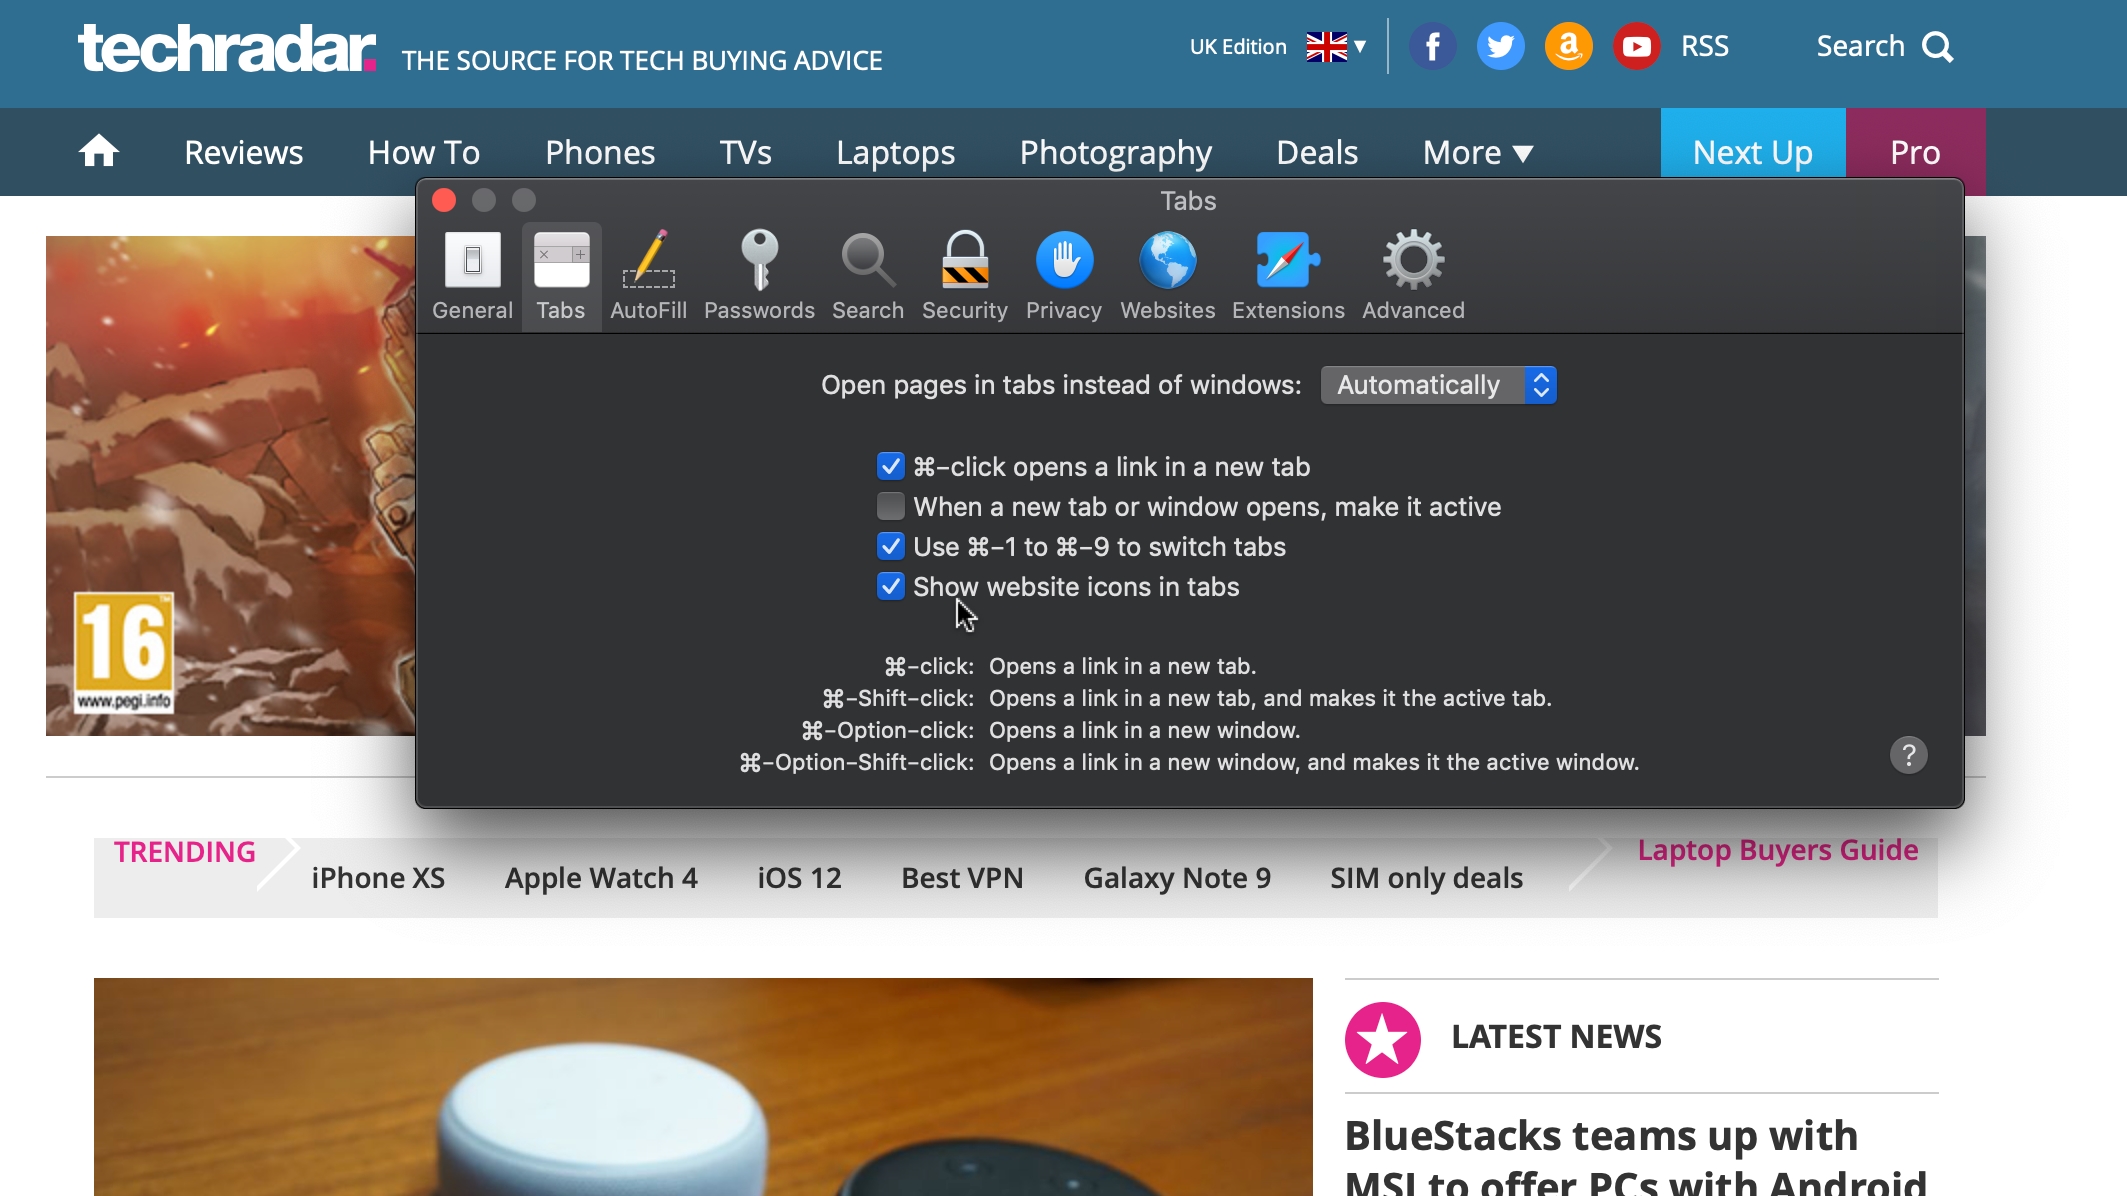The width and height of the screenshot is (2127, 1196).
Task: Expand the More navigation menu
Action: (1478, 152)
